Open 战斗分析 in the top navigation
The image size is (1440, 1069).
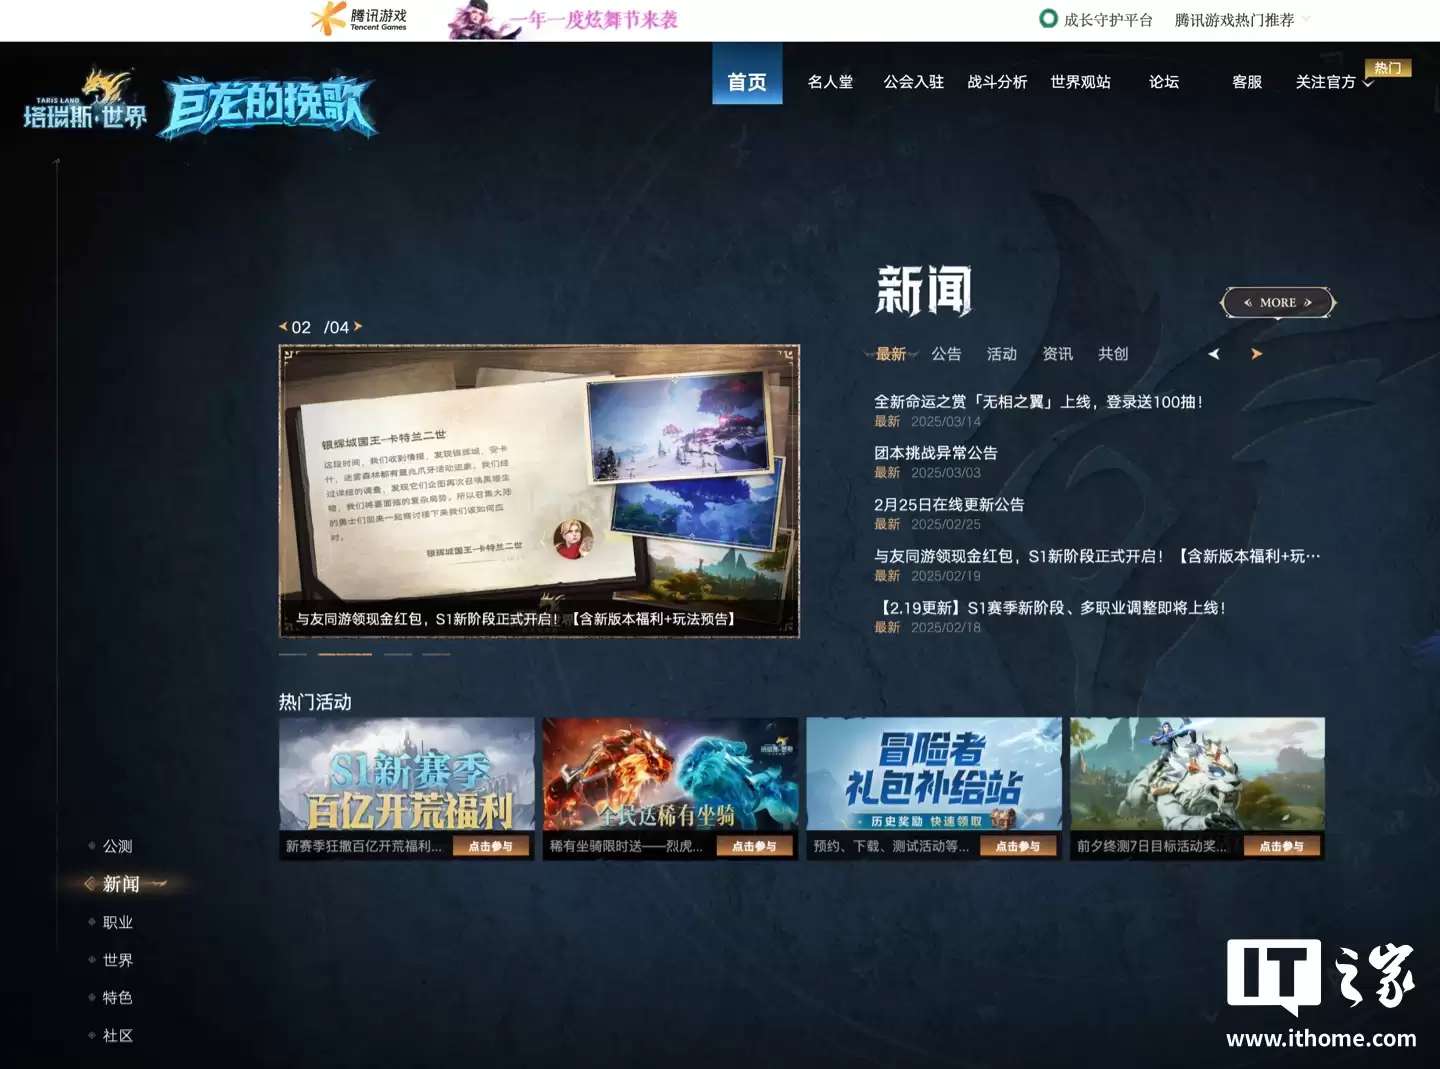click(x=996, y=82)
